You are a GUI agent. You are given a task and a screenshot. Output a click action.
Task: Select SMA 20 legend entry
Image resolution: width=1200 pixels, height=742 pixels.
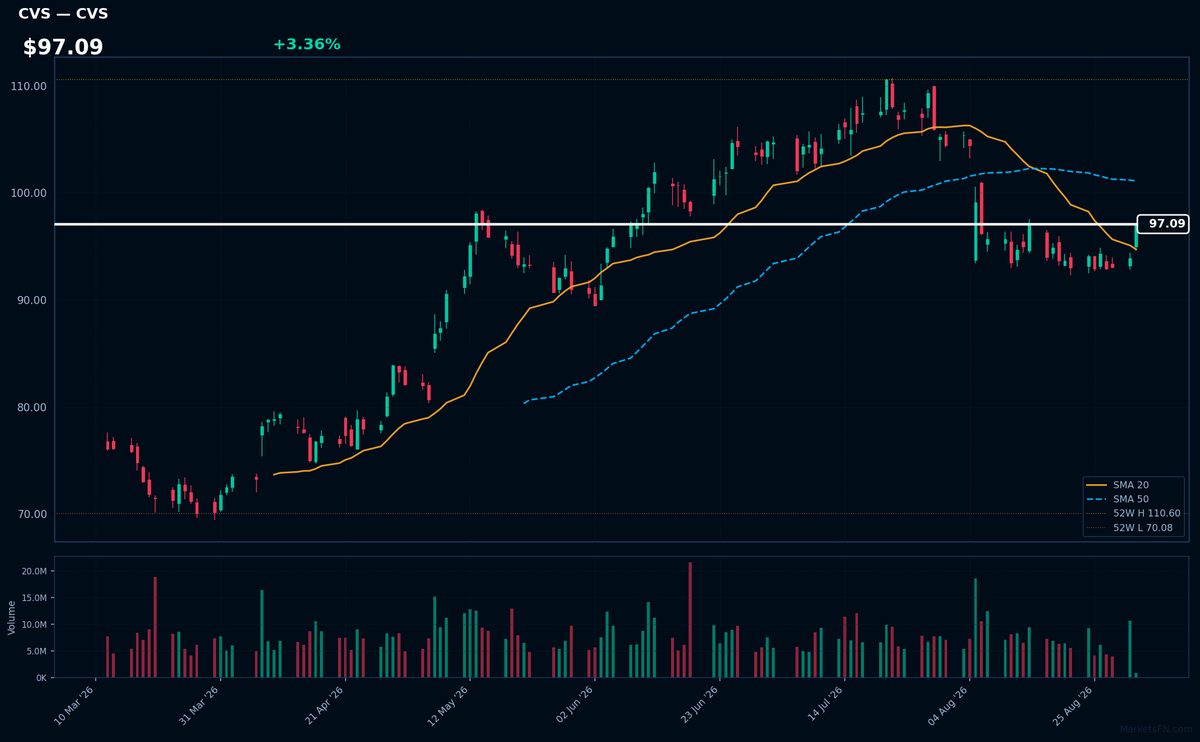[1132, 484]
